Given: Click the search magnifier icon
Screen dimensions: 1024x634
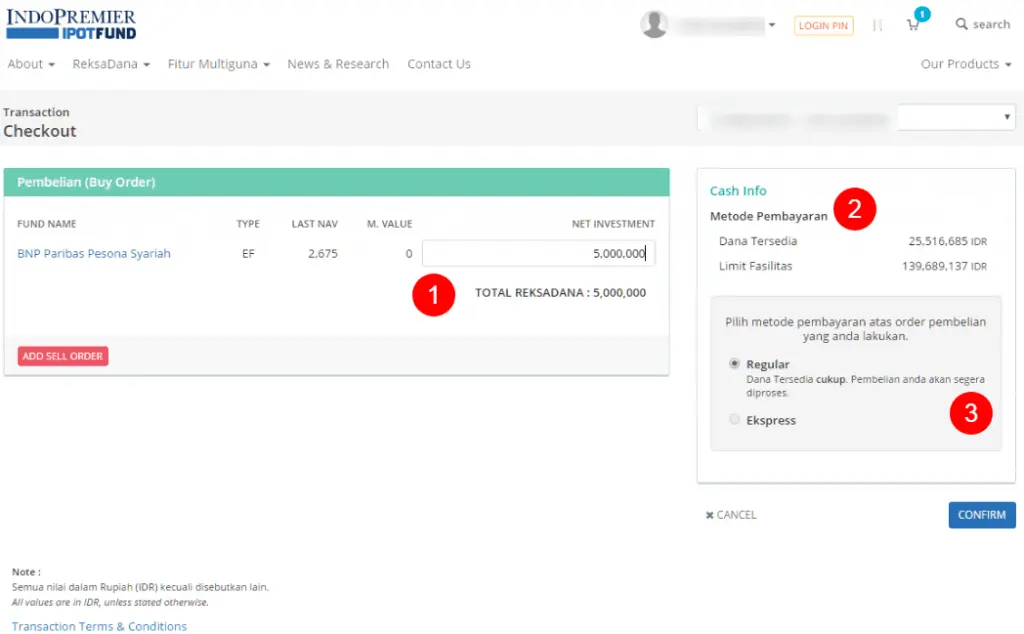Looking at the screenshot, I should [962, 24].
